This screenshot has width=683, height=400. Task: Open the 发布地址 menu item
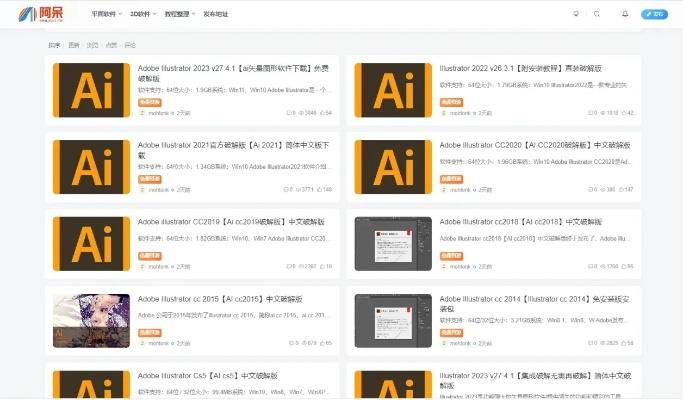click(x=216, y=14)
